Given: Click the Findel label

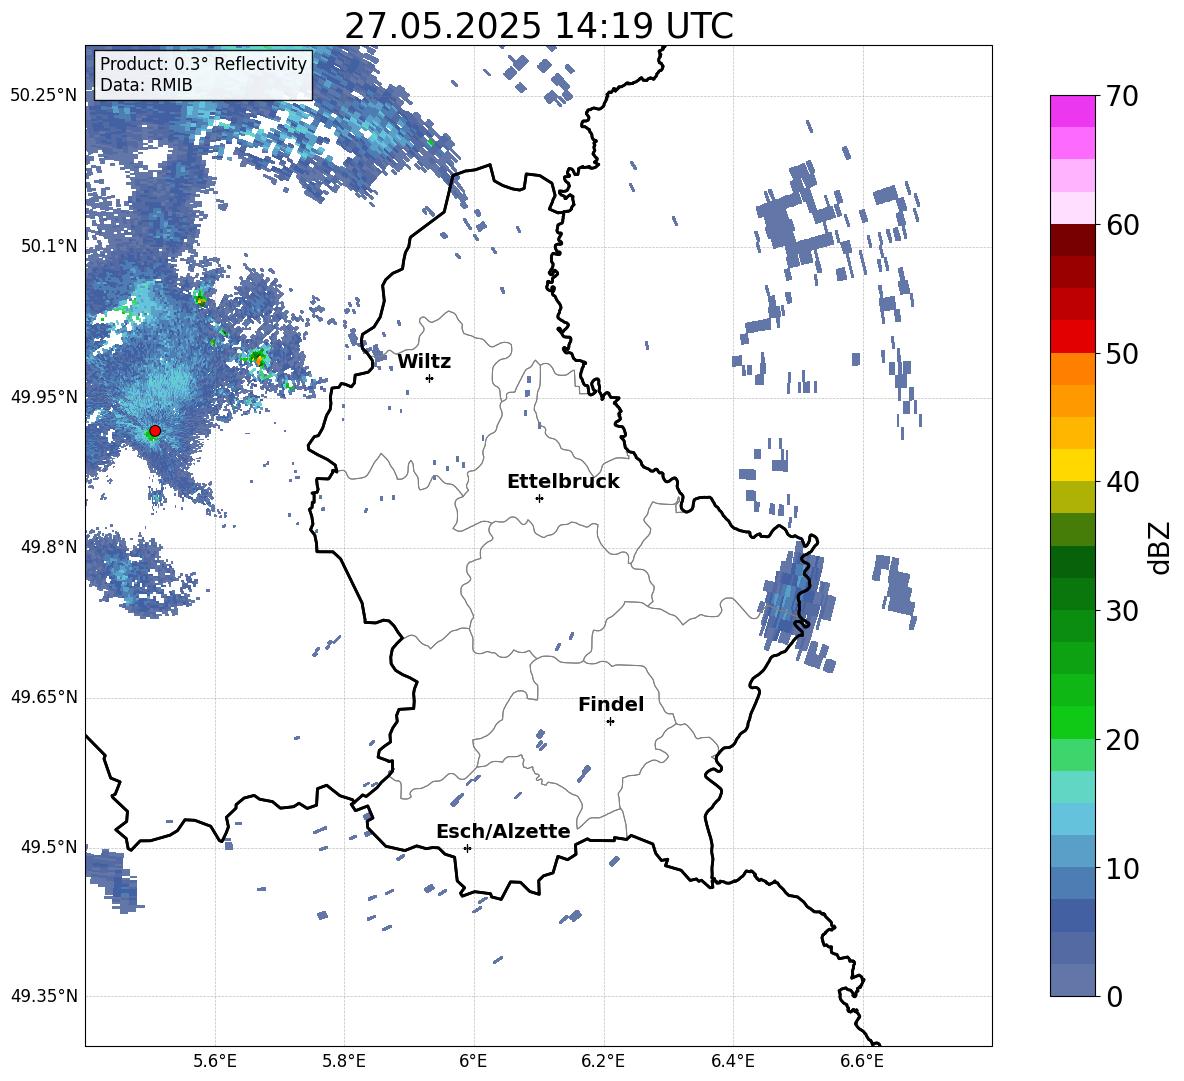Looking at the screenshot, I should tap(611, 704).
